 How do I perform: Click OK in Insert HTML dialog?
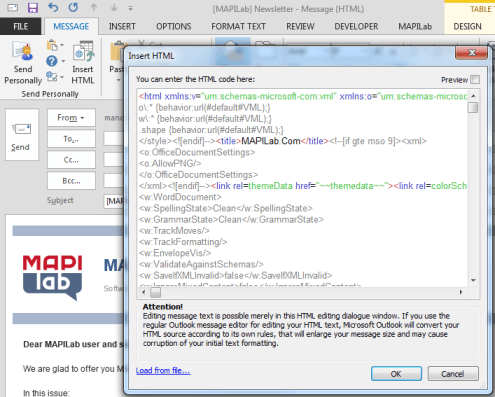[x=396, y=374]
